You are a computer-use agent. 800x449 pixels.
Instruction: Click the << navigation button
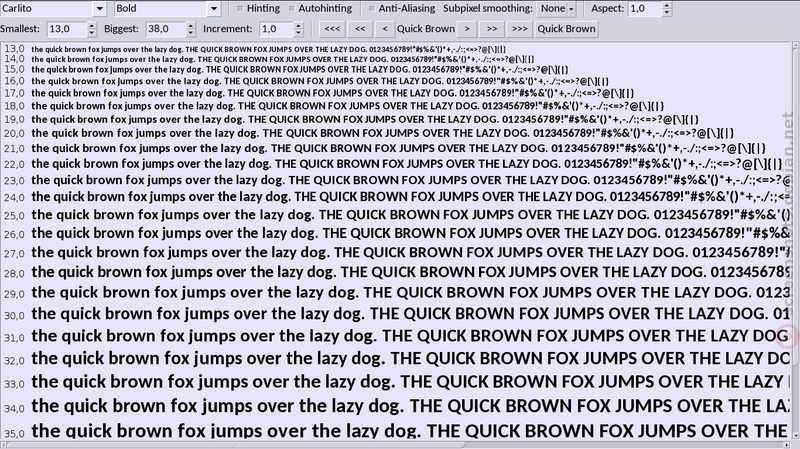[x=360, y=29]
